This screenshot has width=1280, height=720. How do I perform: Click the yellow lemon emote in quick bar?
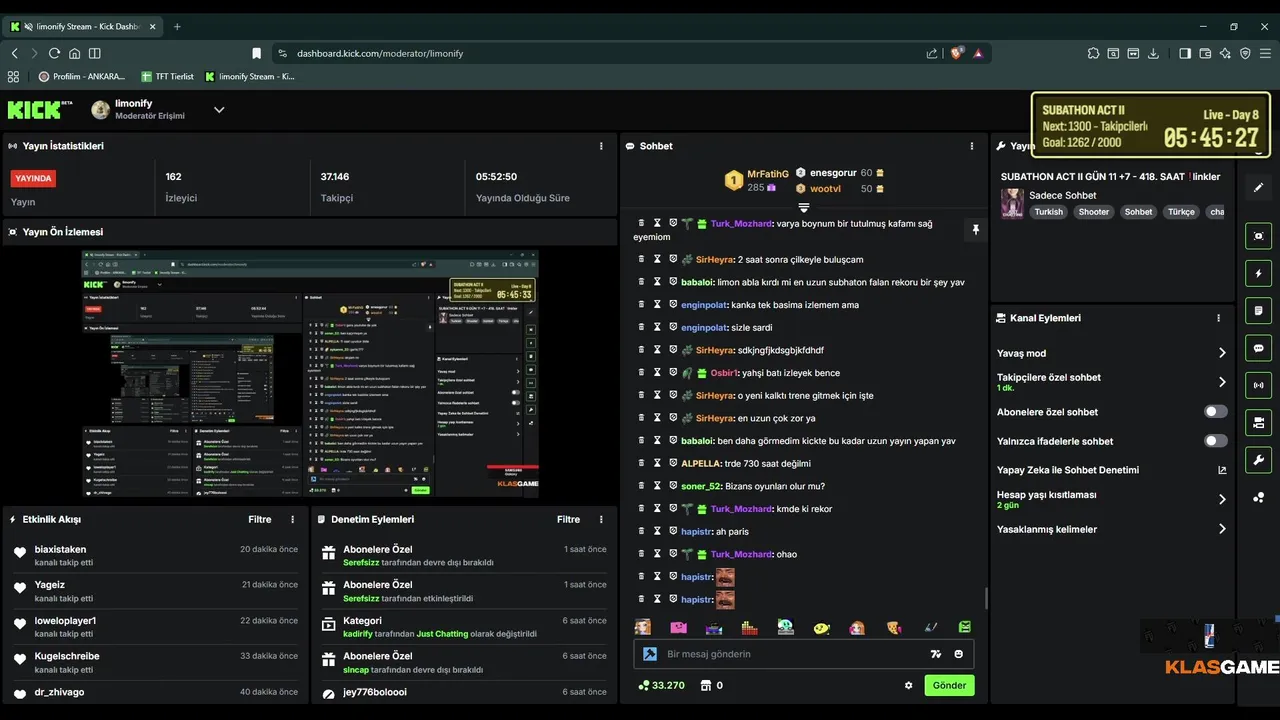pyautogui.click(x=821, y=628)
